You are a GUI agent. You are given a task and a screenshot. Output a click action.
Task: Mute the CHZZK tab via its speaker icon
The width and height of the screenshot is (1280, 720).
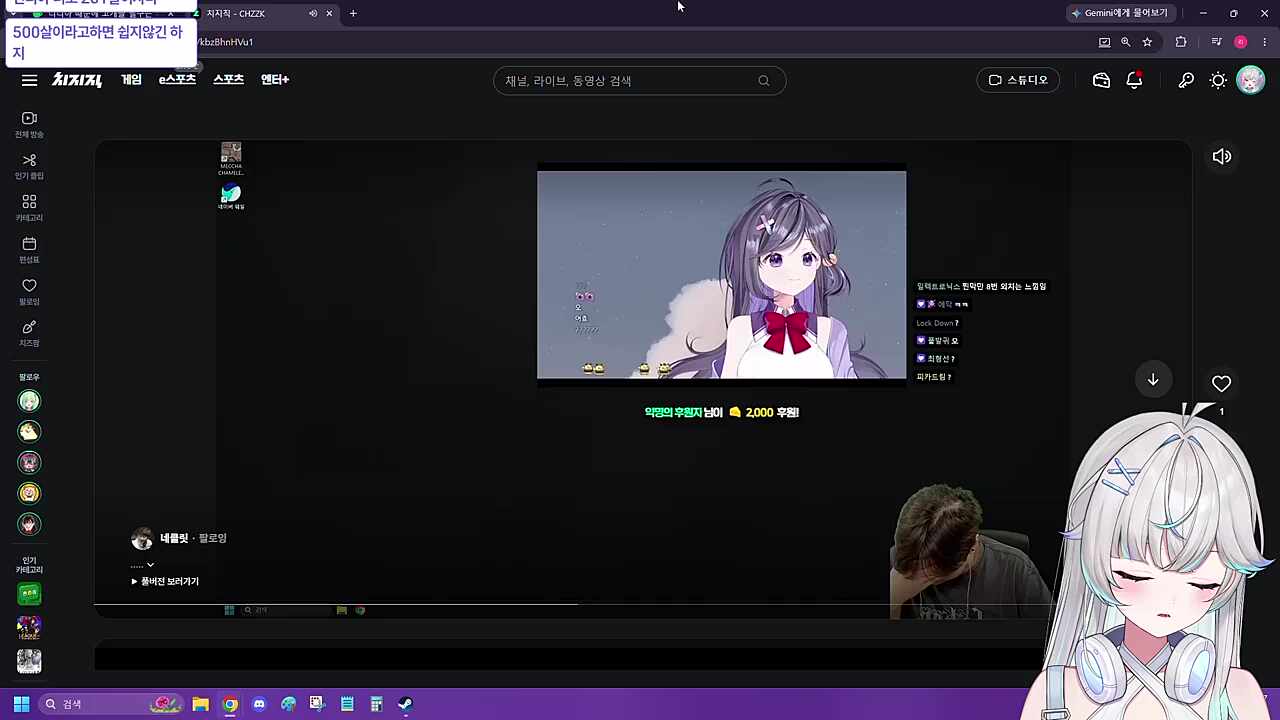pos(313,13)
